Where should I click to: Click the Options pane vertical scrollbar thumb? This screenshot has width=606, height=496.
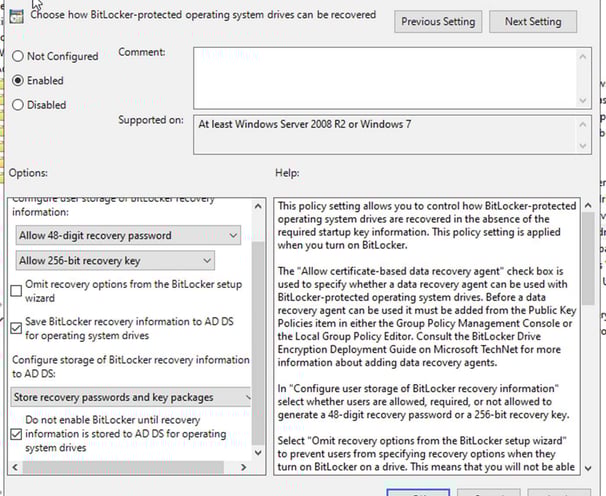(x=258, y=342)
